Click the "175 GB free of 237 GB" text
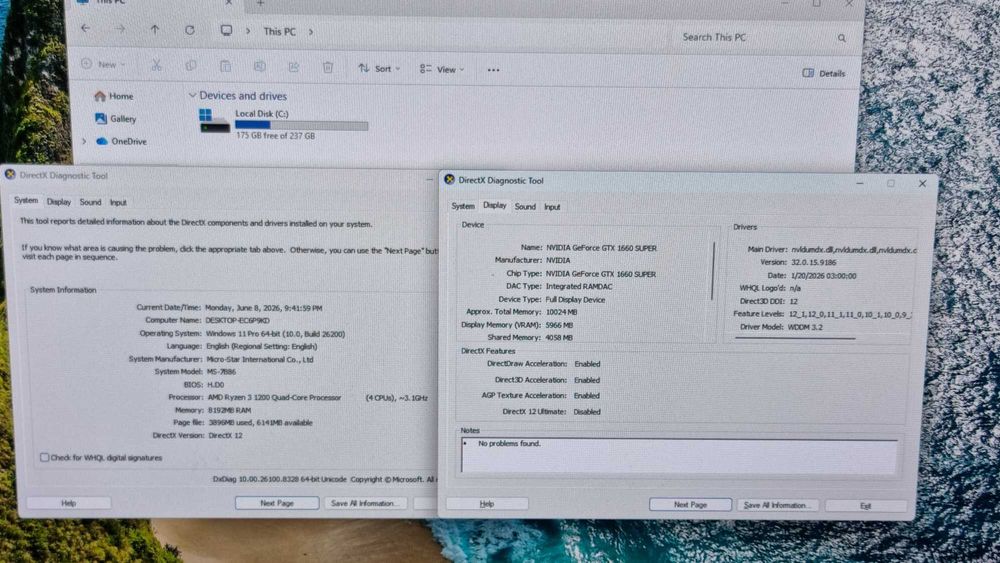Screen dimensions: 1000x563 tap(276, 136)
